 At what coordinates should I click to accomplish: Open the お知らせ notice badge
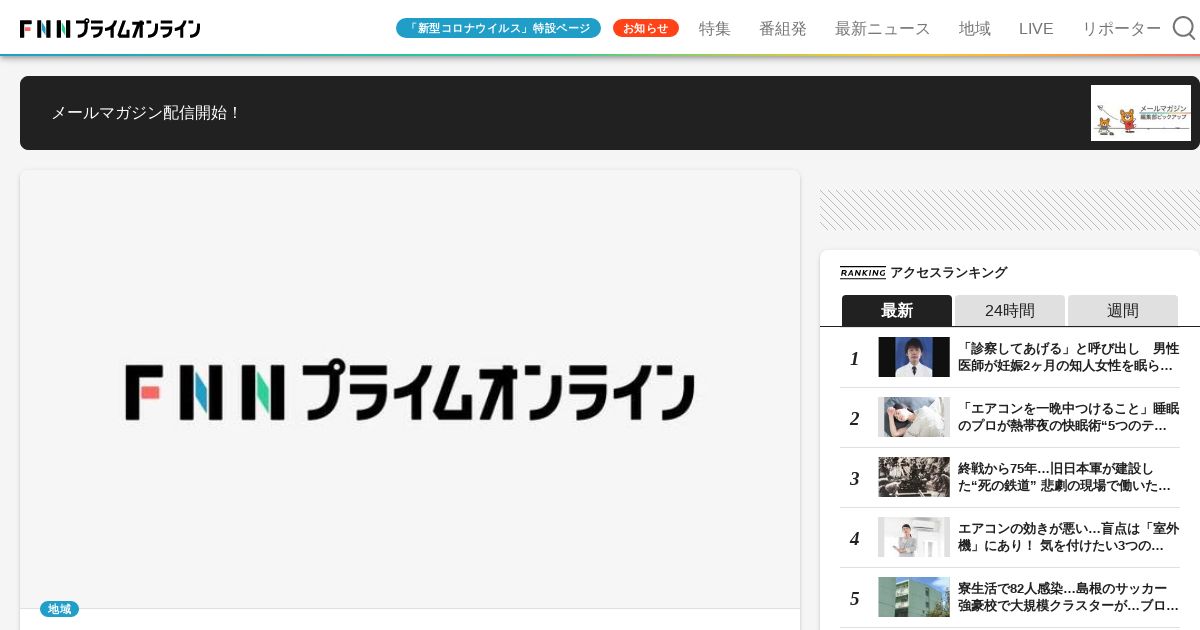(646, 28)
